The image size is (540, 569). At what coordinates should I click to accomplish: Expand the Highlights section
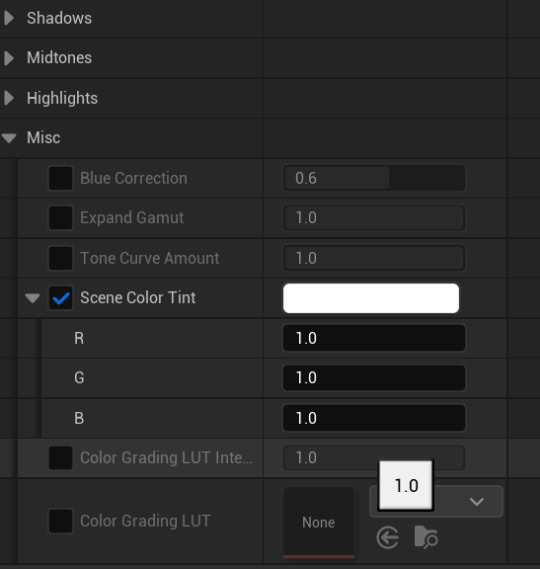tap(9, 98)
